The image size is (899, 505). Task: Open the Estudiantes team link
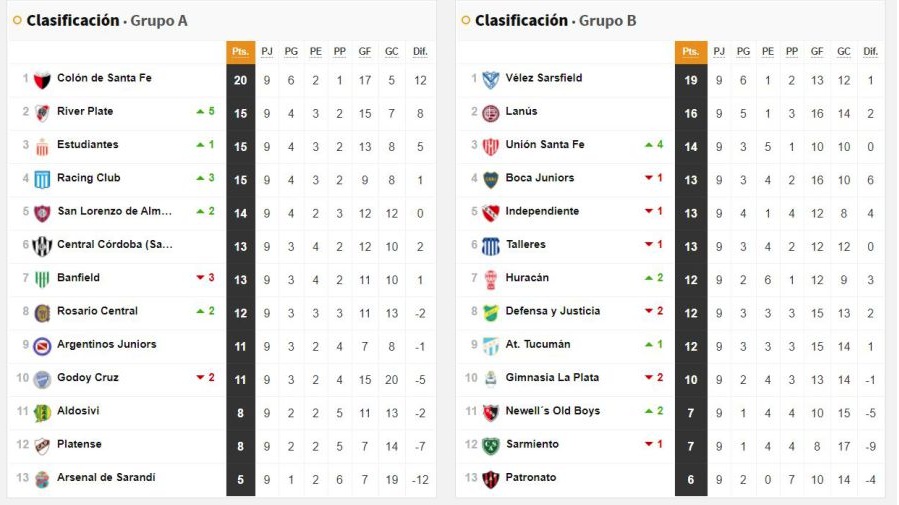pyautogui.click(x=88, y=145)
